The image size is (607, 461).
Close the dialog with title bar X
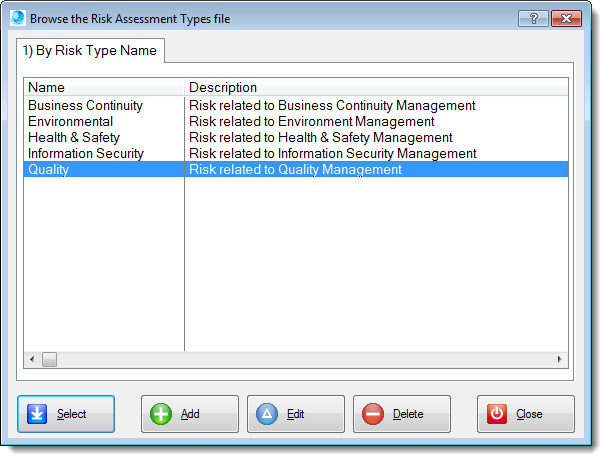tap(566, 18)
